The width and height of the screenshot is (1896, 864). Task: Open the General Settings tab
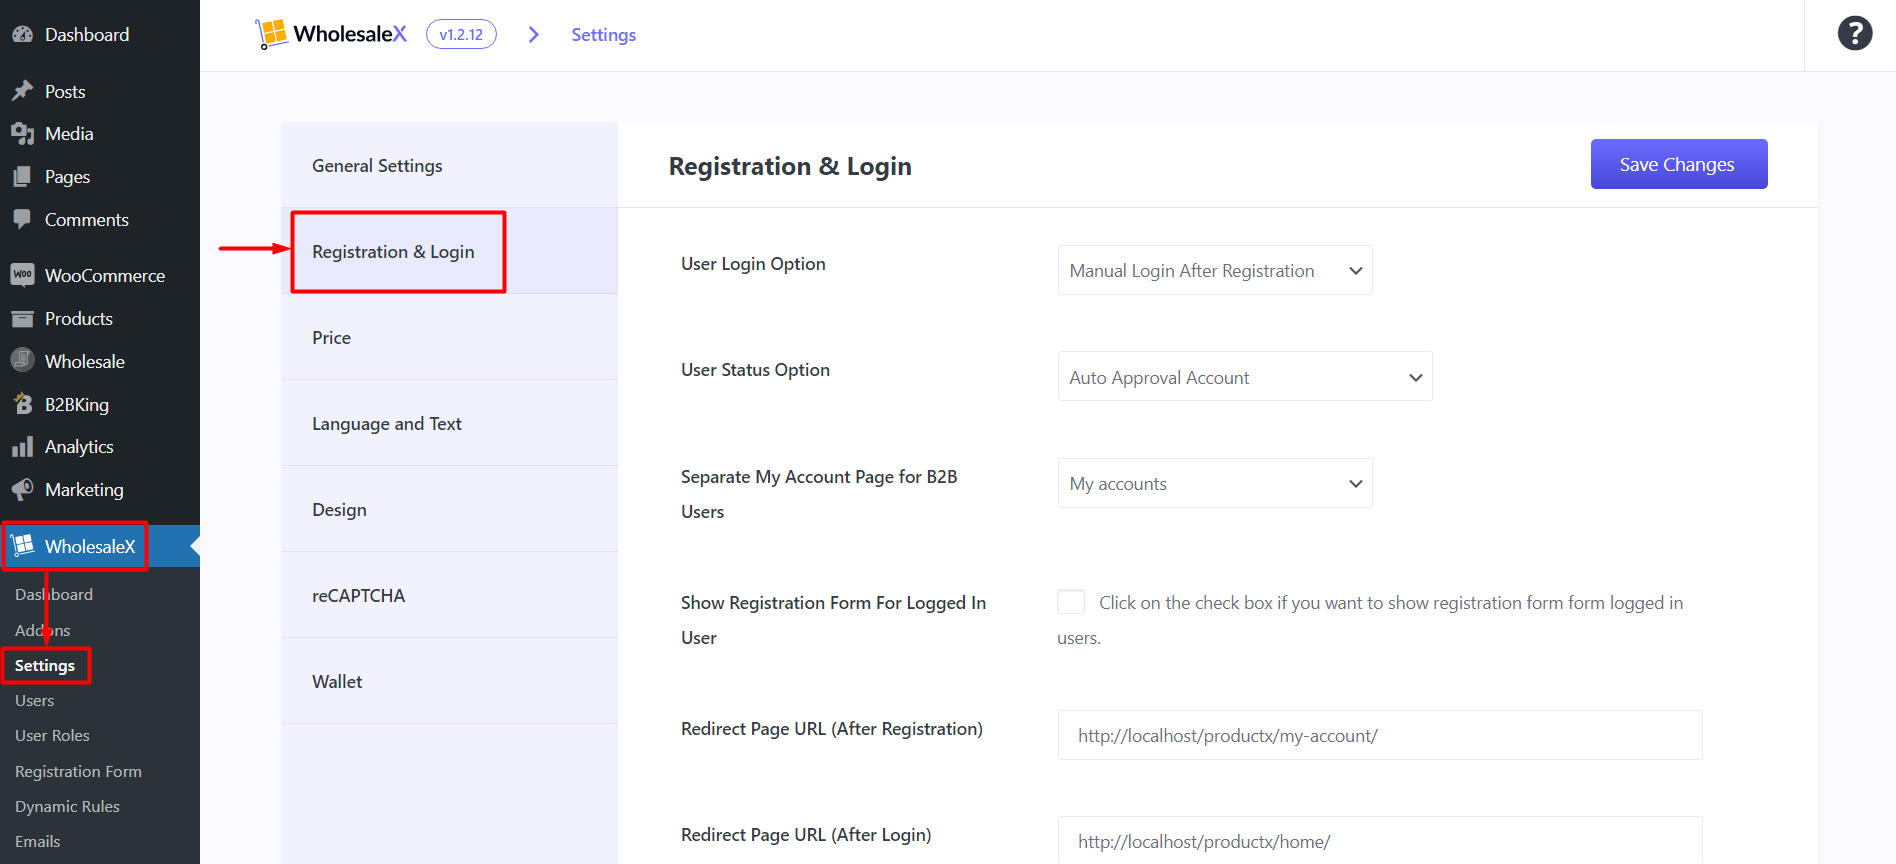coord(449,165)
